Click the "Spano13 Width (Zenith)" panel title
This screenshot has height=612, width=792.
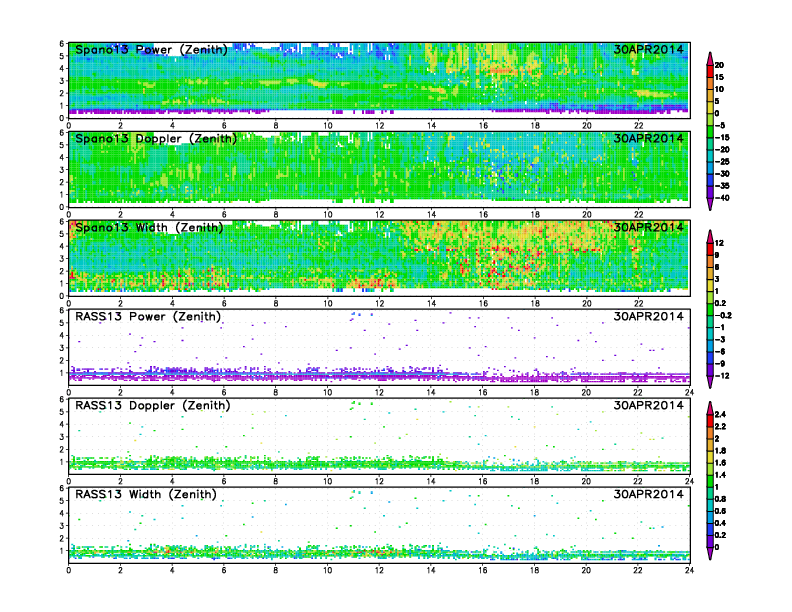[x=149, y=228]
